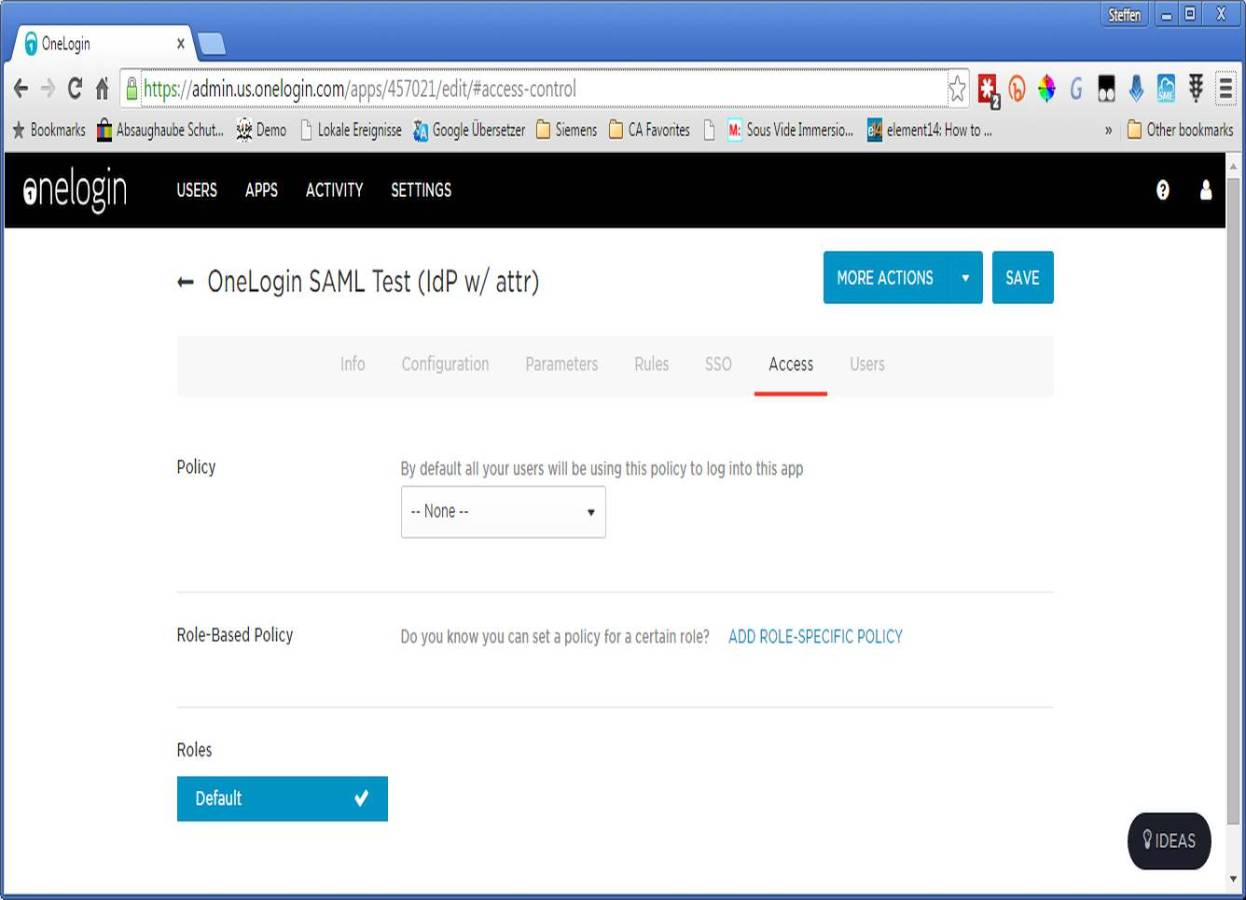Open the ColorZilla color wheel extension
The height and width of the screenshot is (900, 1246).
tap(1046, 88)
